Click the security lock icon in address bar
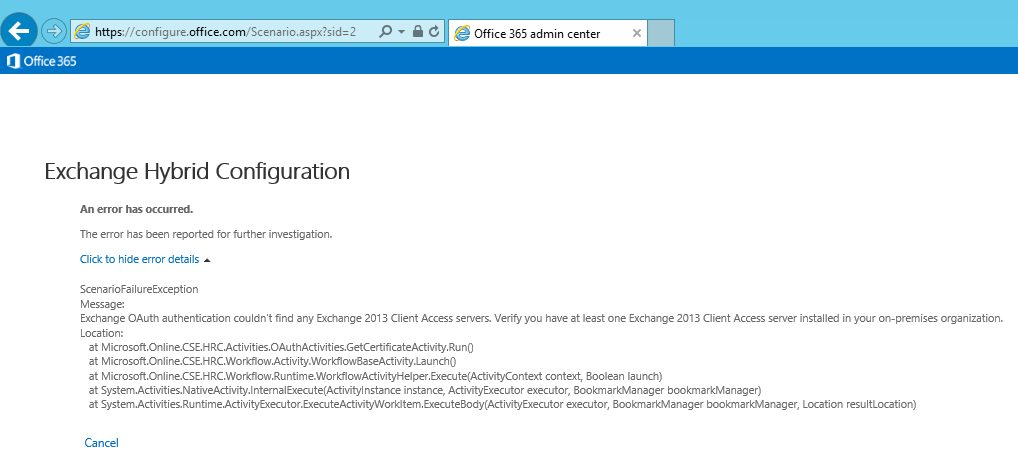This screenshot has width=1018, height=470. point(418,31)
